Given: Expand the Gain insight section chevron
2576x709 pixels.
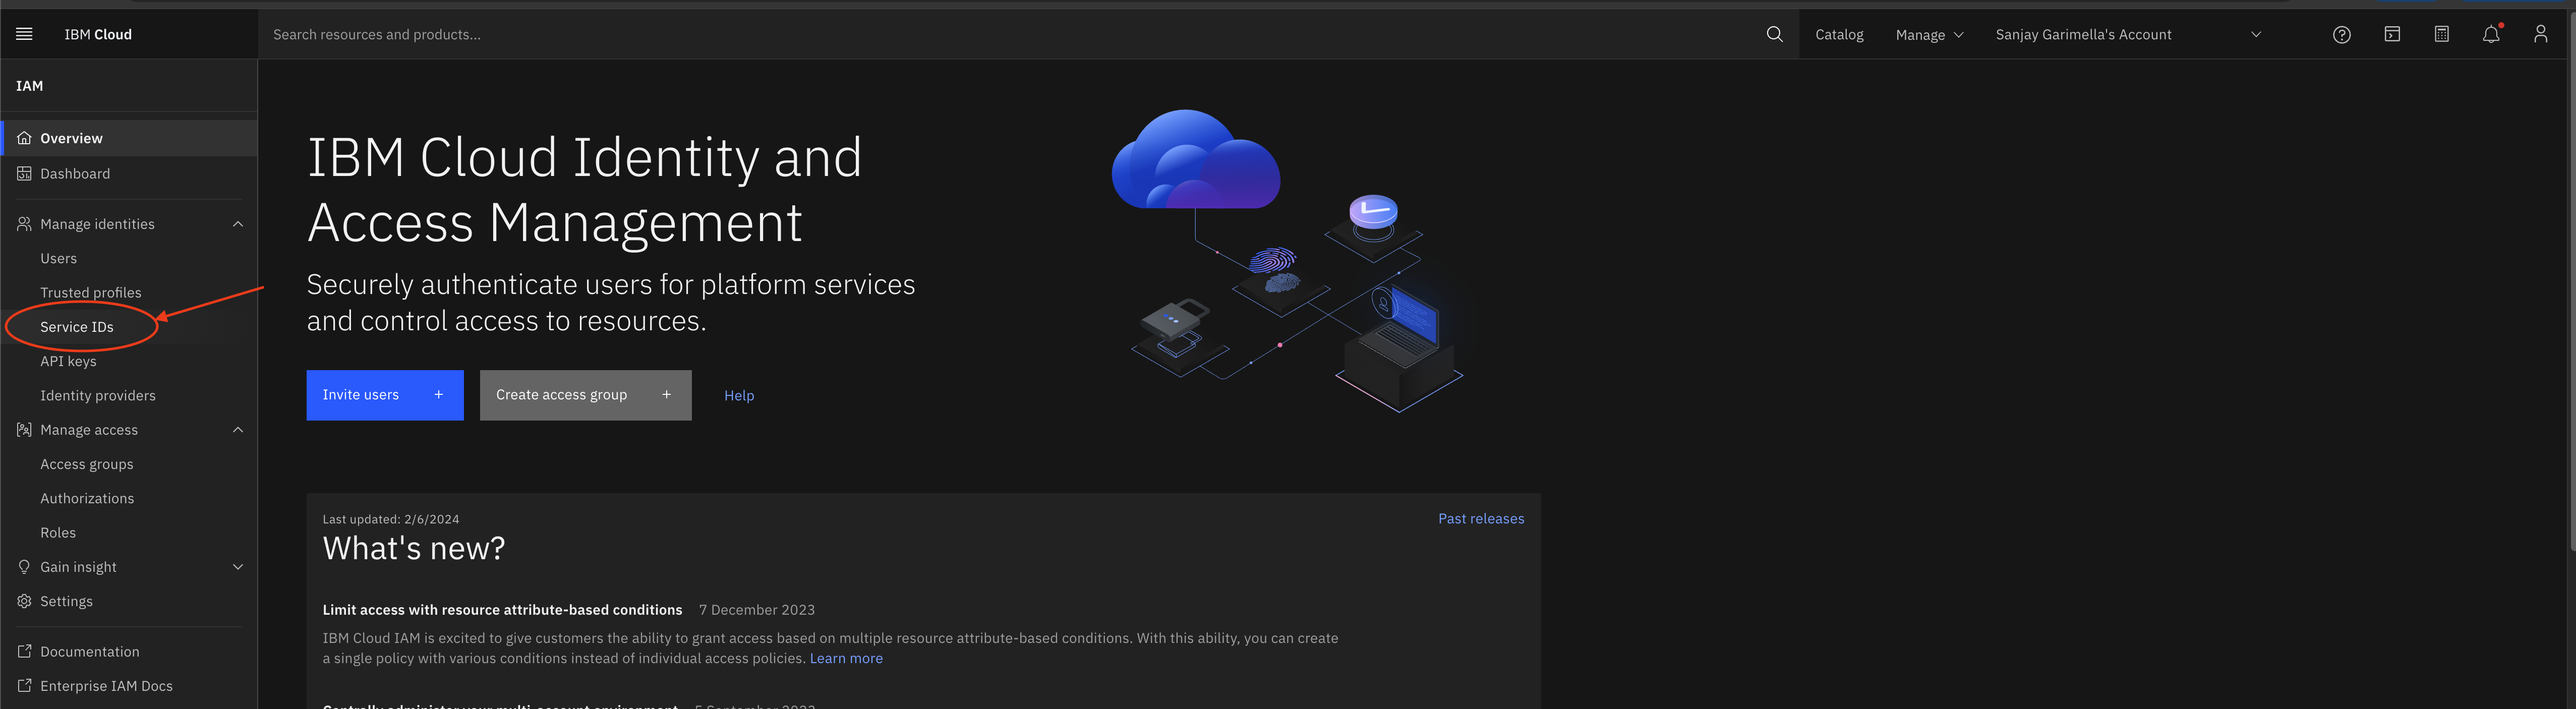Looking at the screenshot, I should tap(238, 567).
